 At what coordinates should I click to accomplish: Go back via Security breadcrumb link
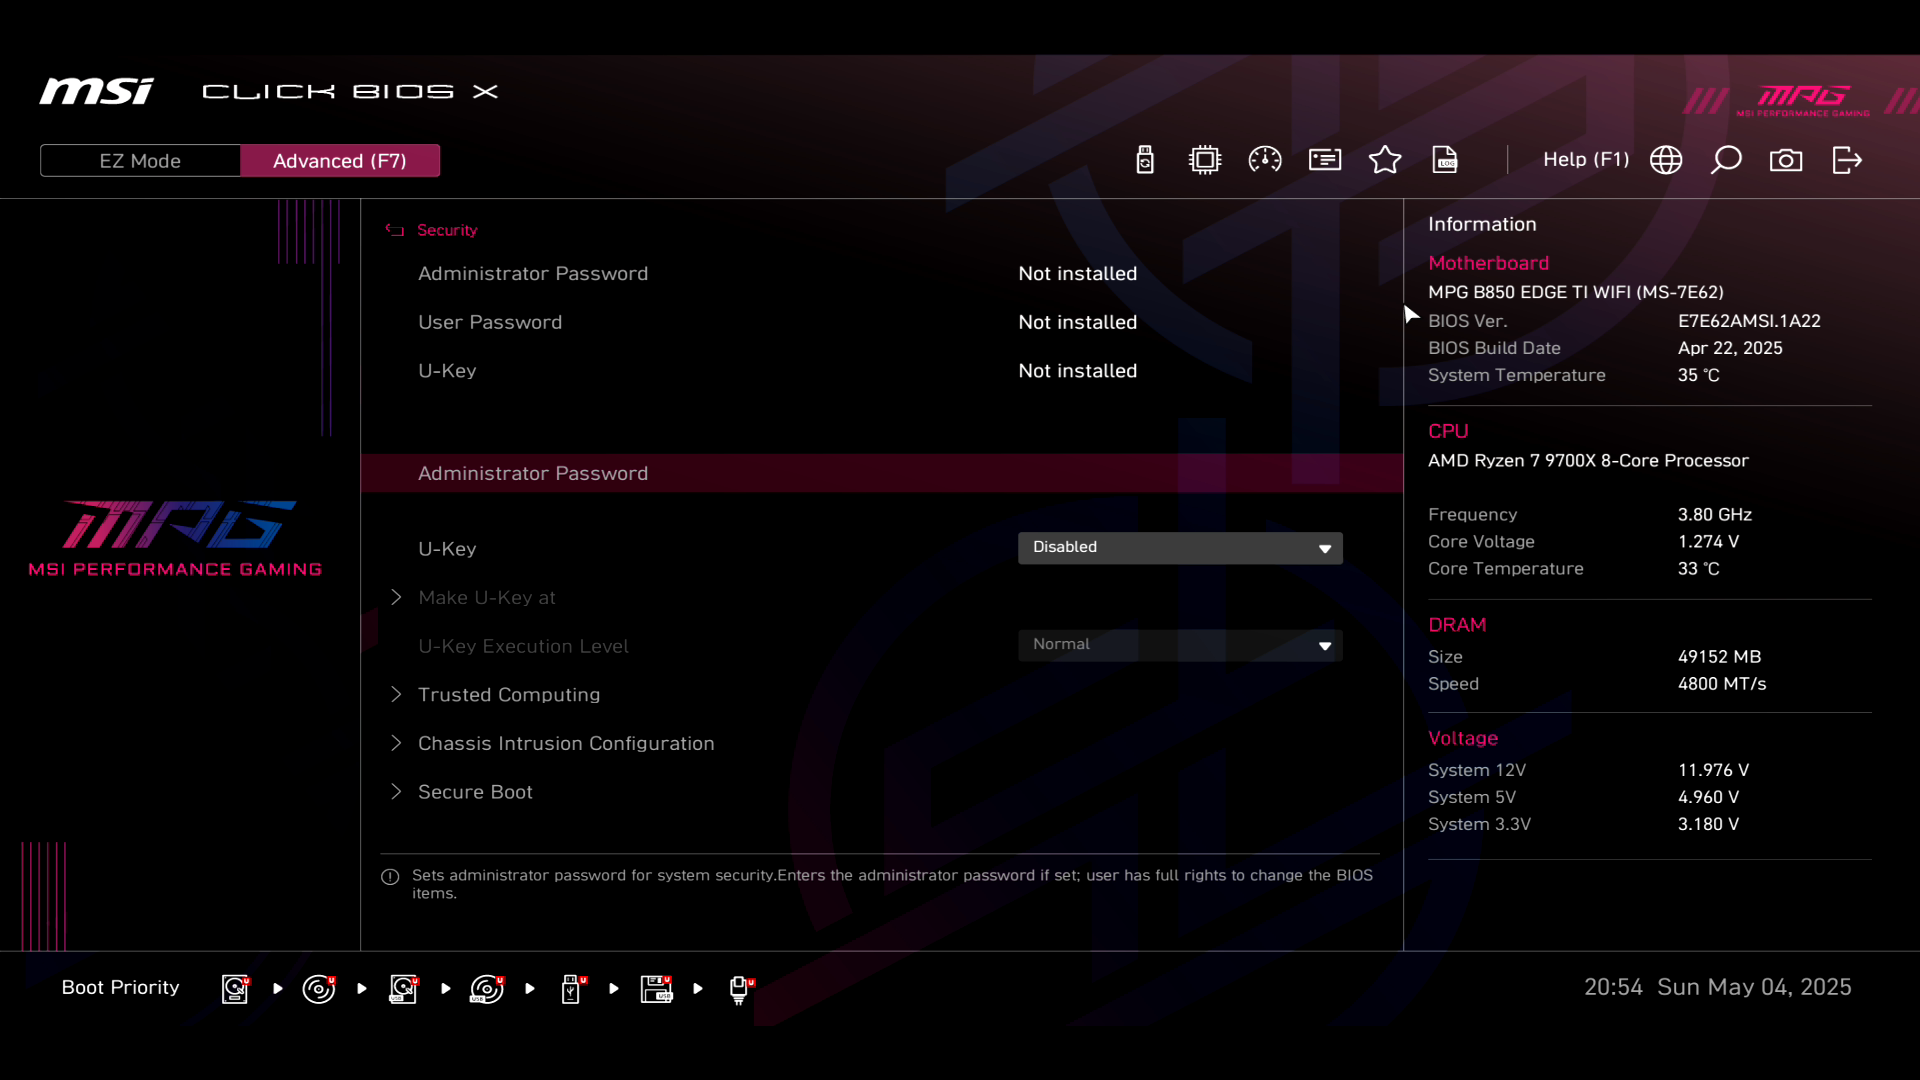[446, 230]
